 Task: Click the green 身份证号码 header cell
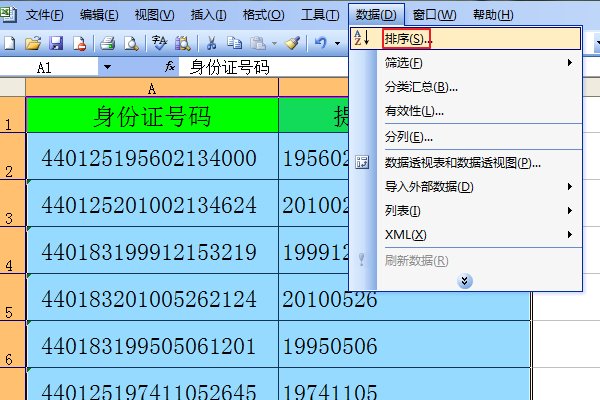point(152,115)
